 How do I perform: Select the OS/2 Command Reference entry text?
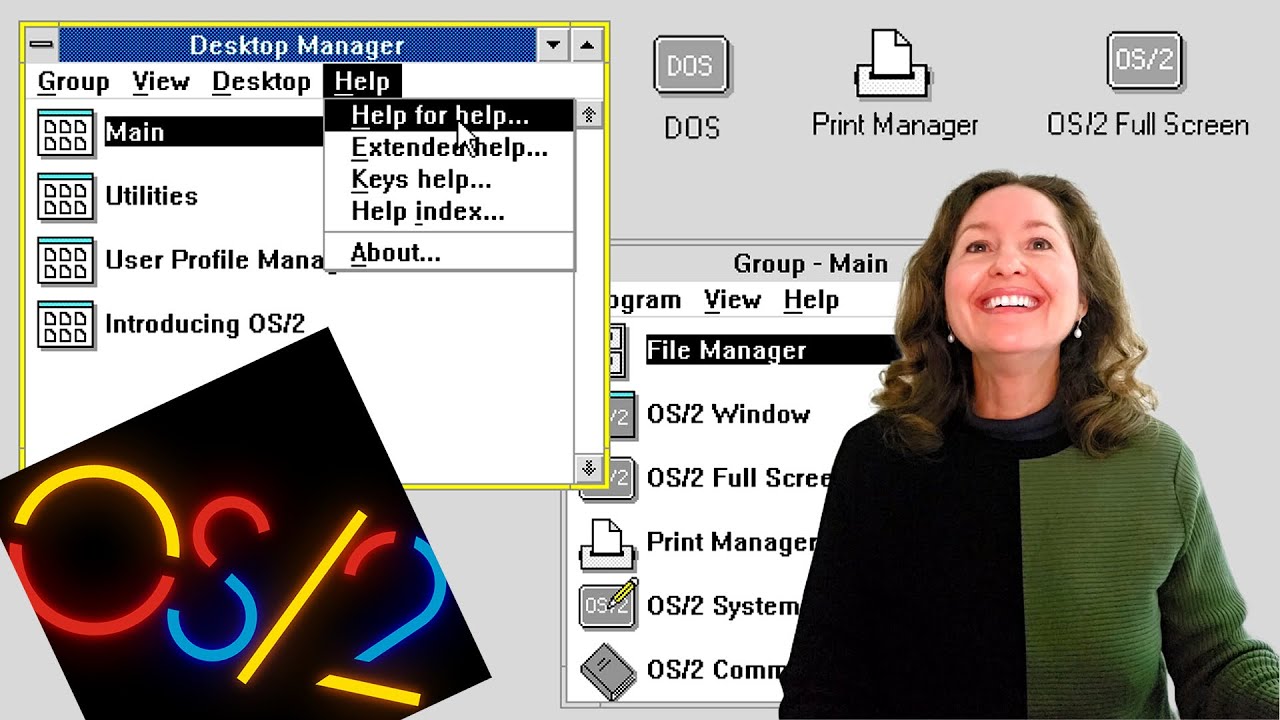[x=716, y=670]
